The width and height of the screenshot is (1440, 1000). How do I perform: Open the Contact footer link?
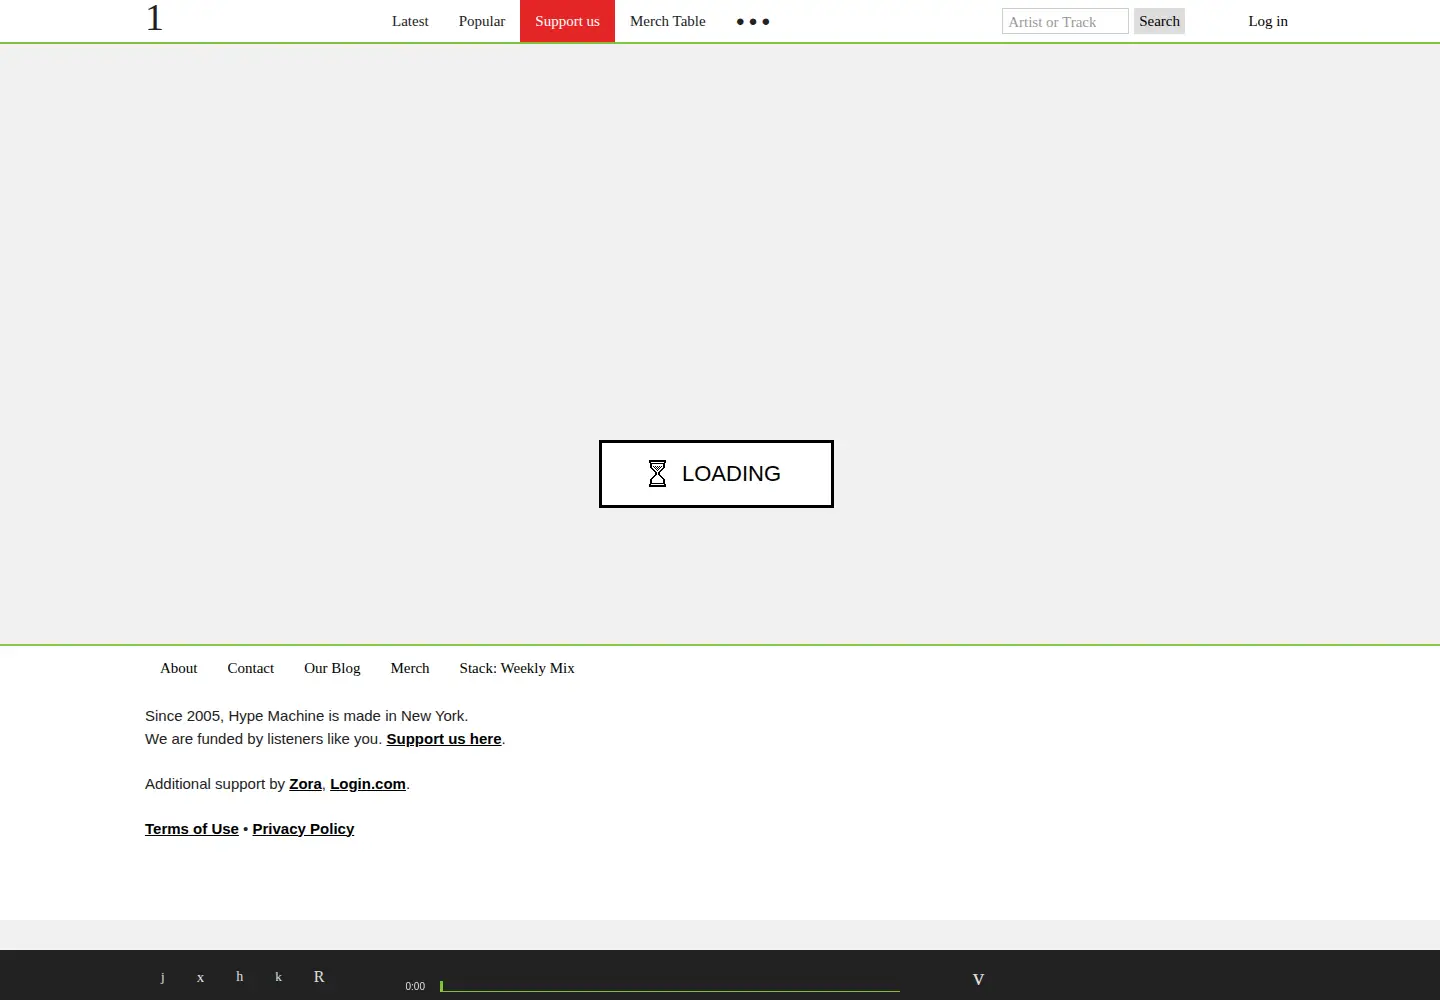pyautogui.click(x=250, y=668)
